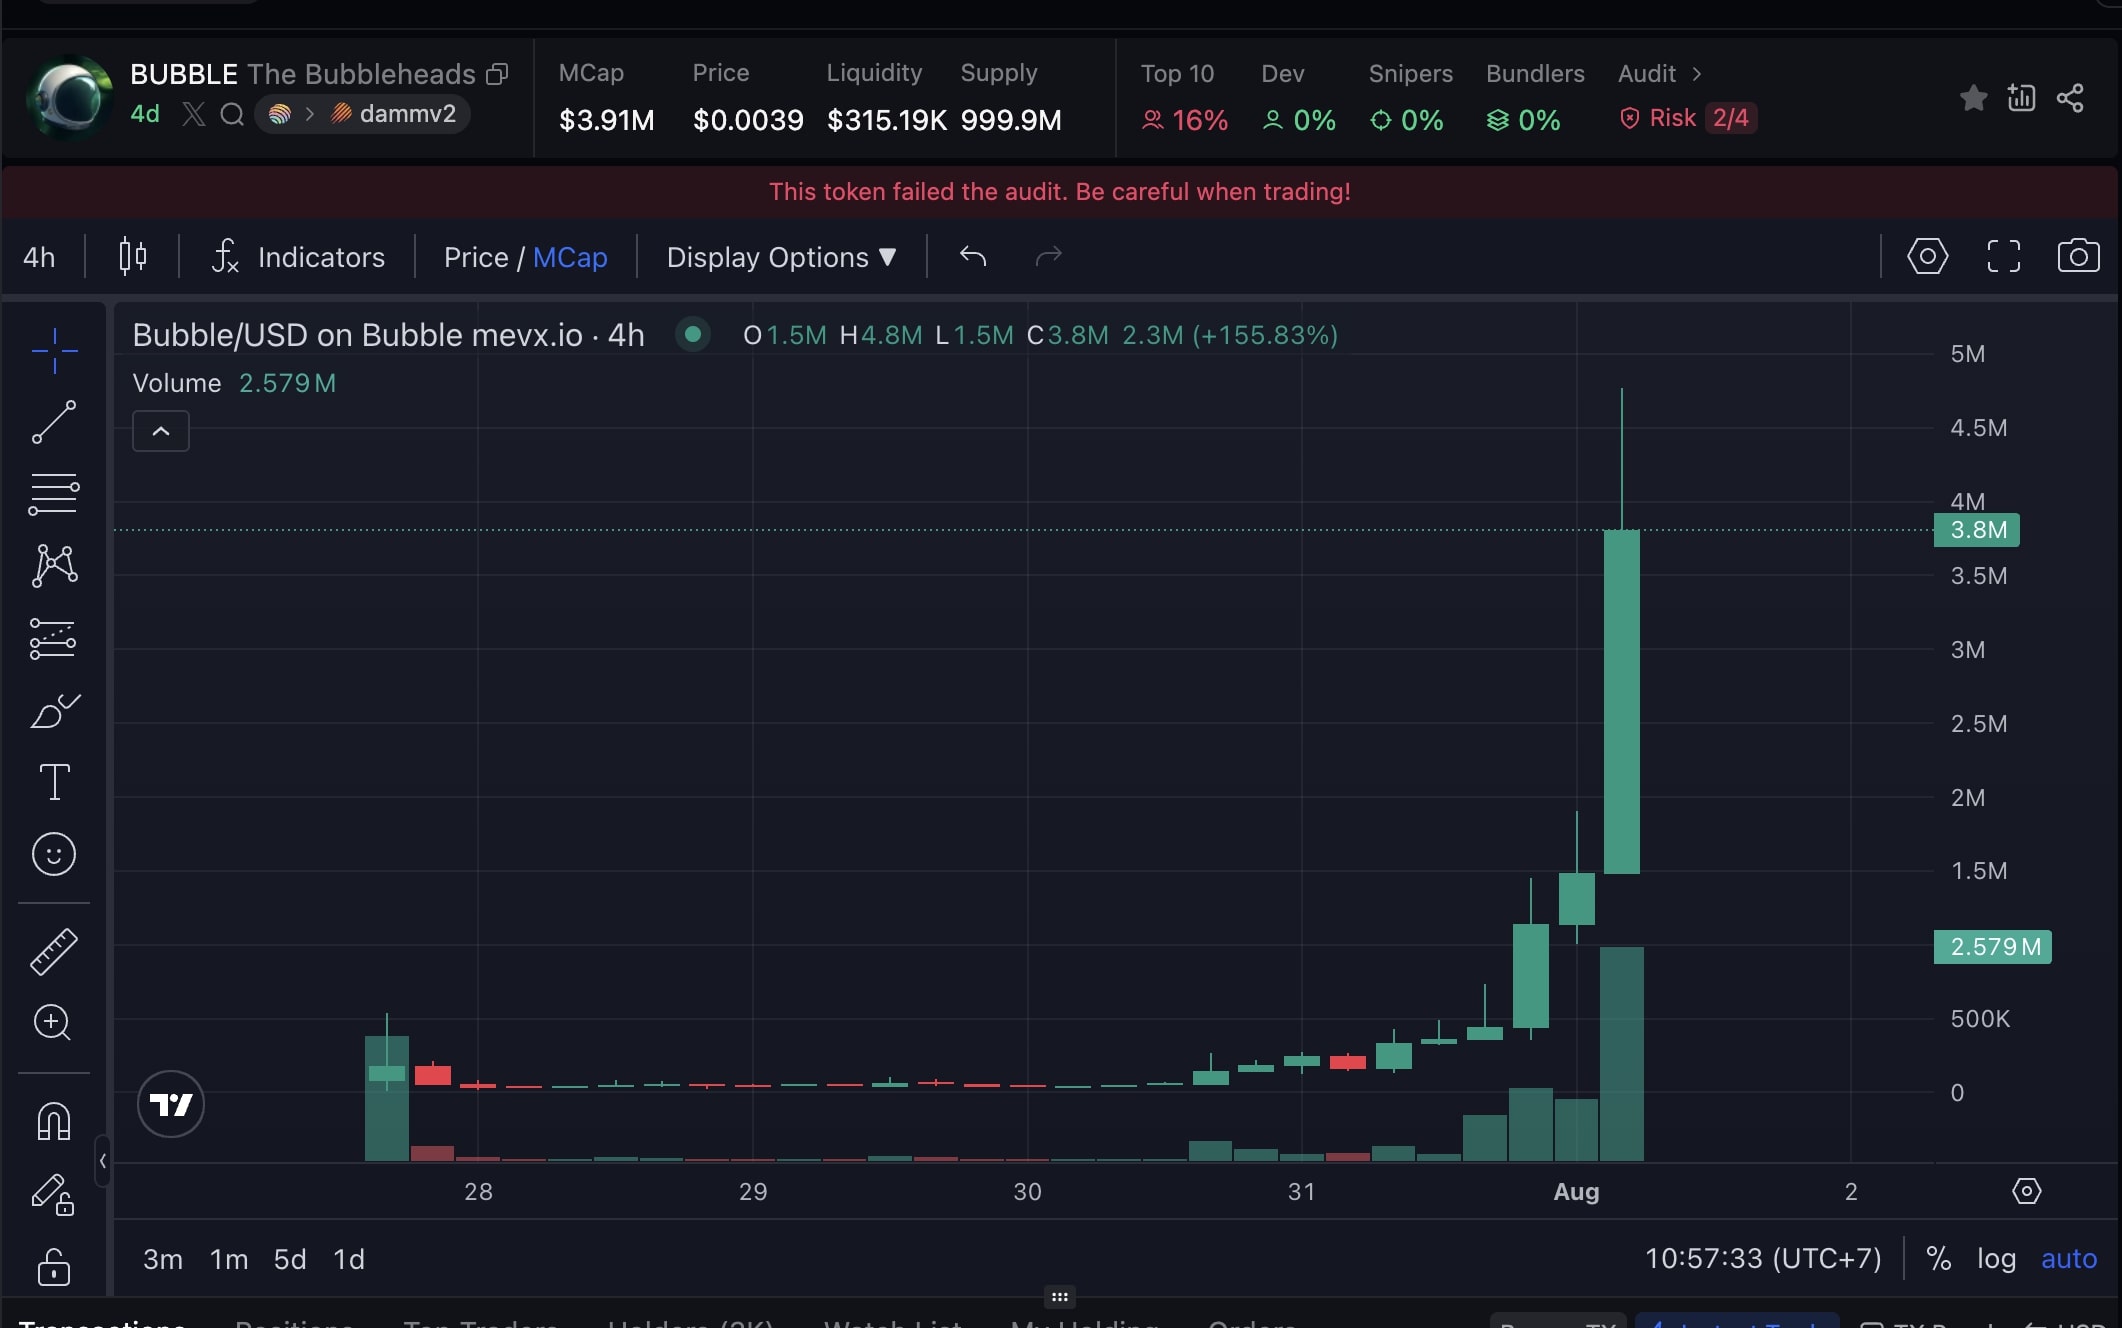Open the Display Options dropdown
The width and height of the screenshot is (2122, 1328).
pos(781,257)
